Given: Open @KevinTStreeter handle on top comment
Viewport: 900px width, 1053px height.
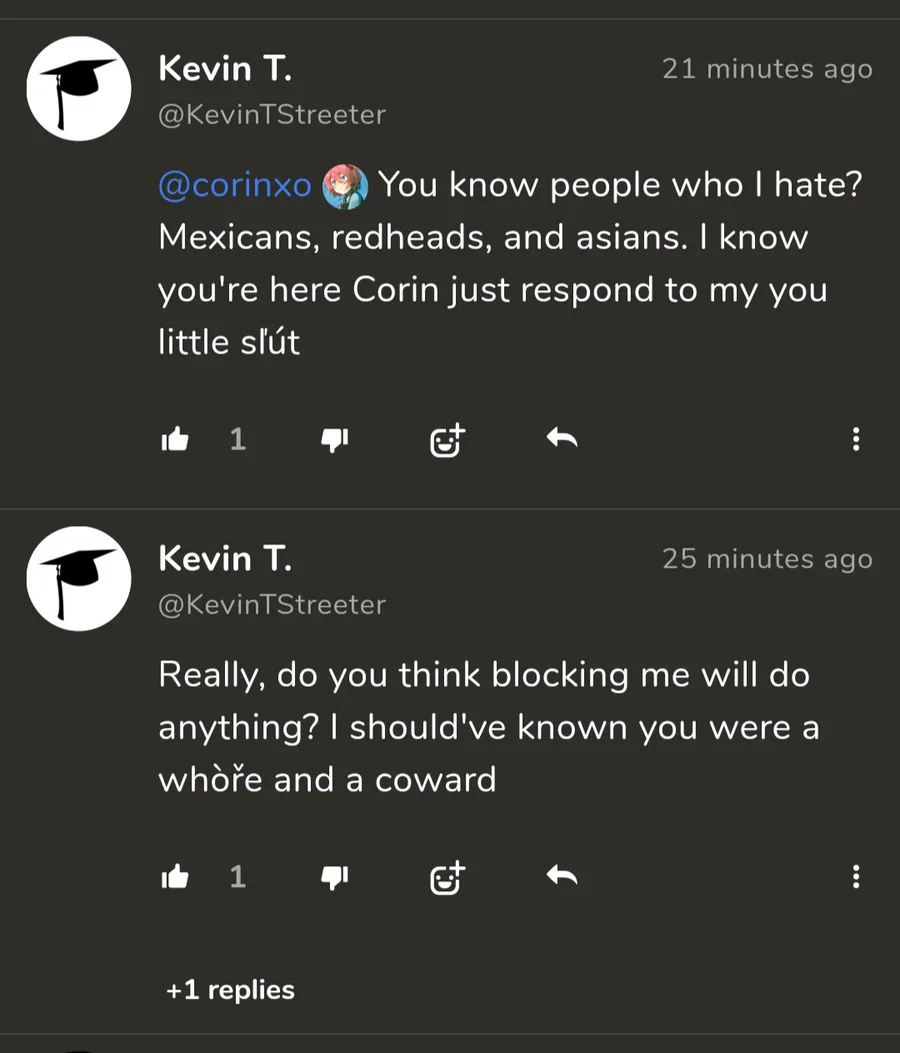Looking at the screenshot, I should click(272, 115).
